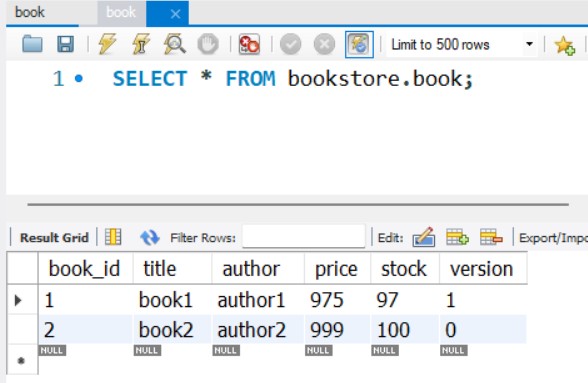Screen dimensions: 588x383
Task: Select book_id cell of book2 row
Action: click(x=85, y=330)
